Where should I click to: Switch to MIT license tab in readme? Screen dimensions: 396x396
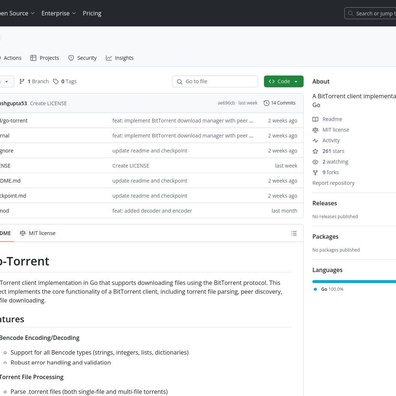tap(37, 233)
